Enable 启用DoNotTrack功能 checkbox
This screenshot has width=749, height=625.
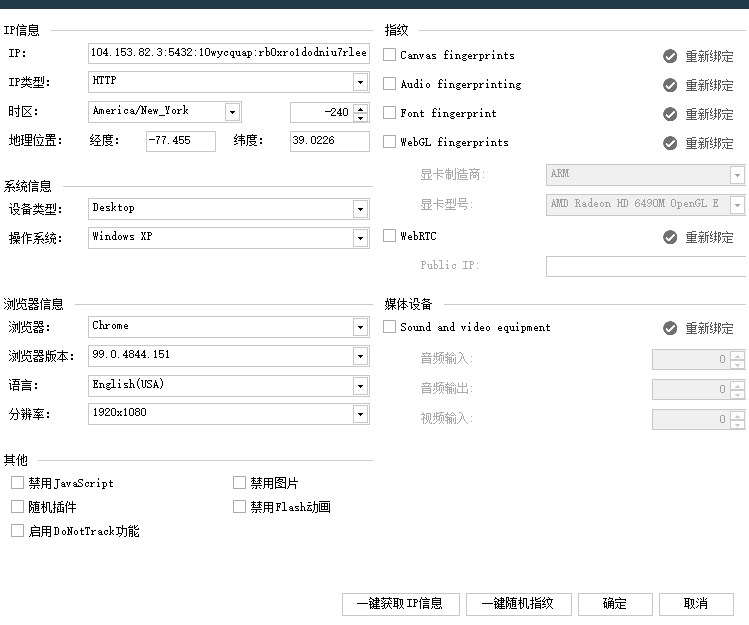[x=17, y=530]
